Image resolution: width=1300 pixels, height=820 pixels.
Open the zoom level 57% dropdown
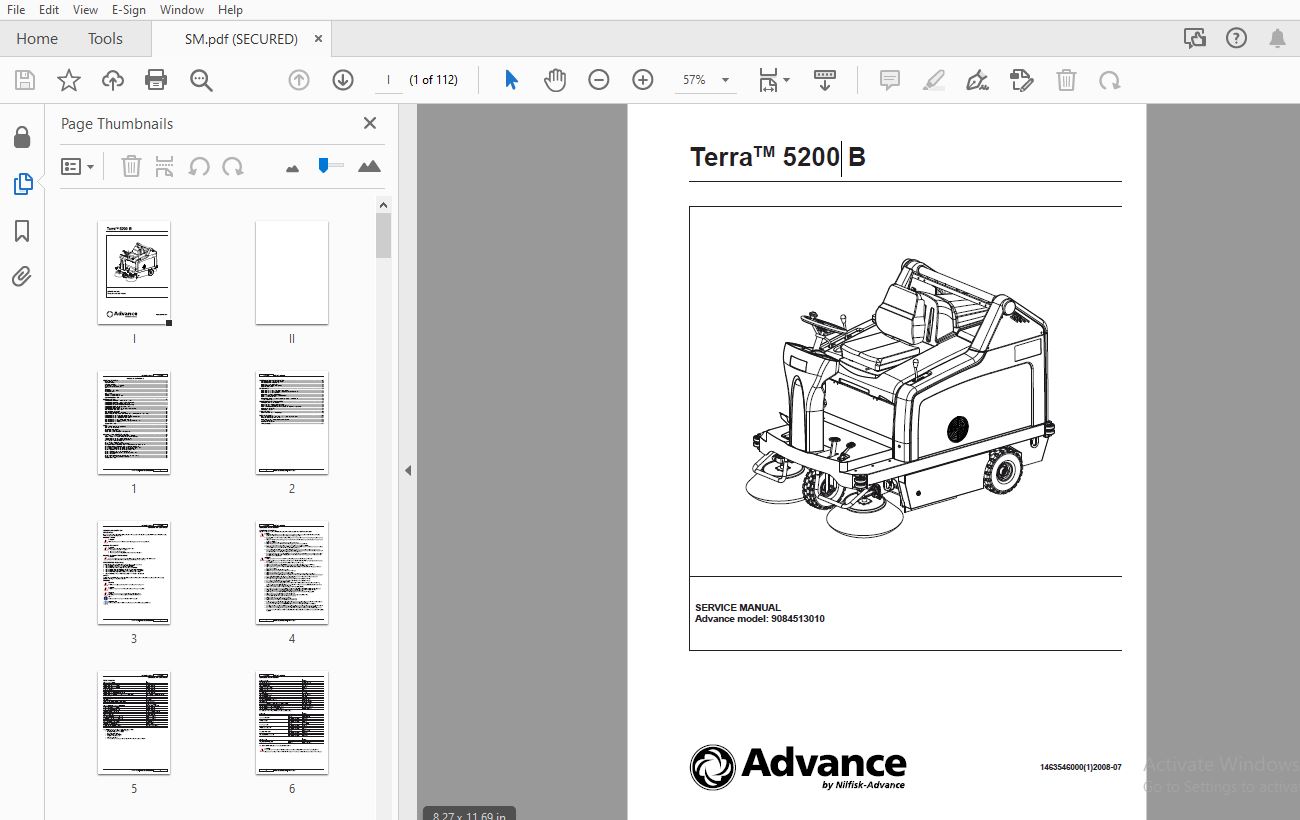pos(707,80)
